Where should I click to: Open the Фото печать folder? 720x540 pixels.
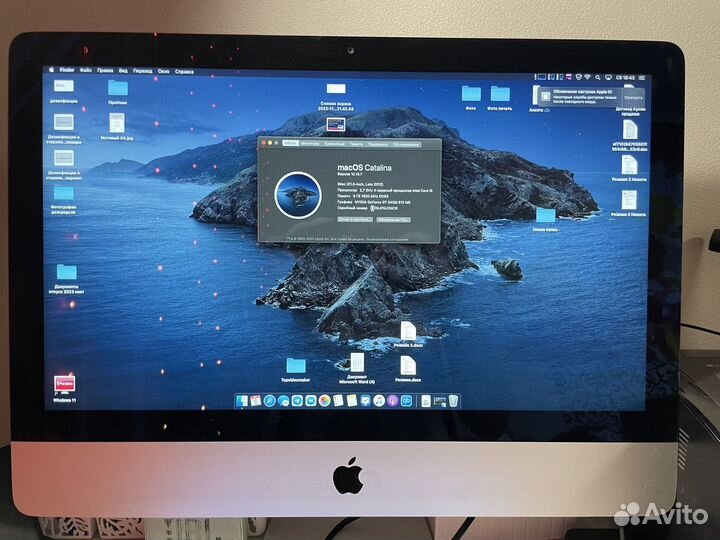coord(500,94)
